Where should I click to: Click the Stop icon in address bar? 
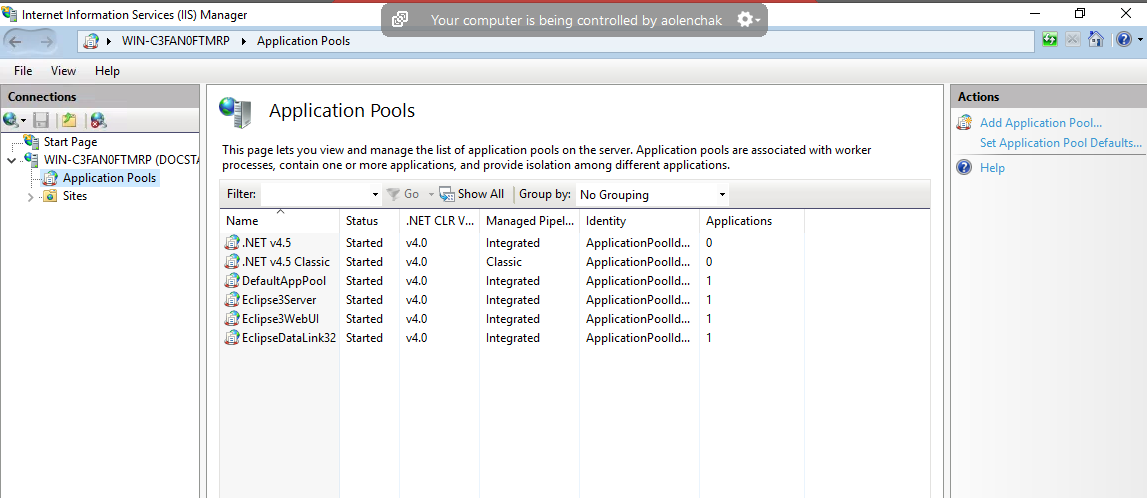click(x=1072, y=40)
